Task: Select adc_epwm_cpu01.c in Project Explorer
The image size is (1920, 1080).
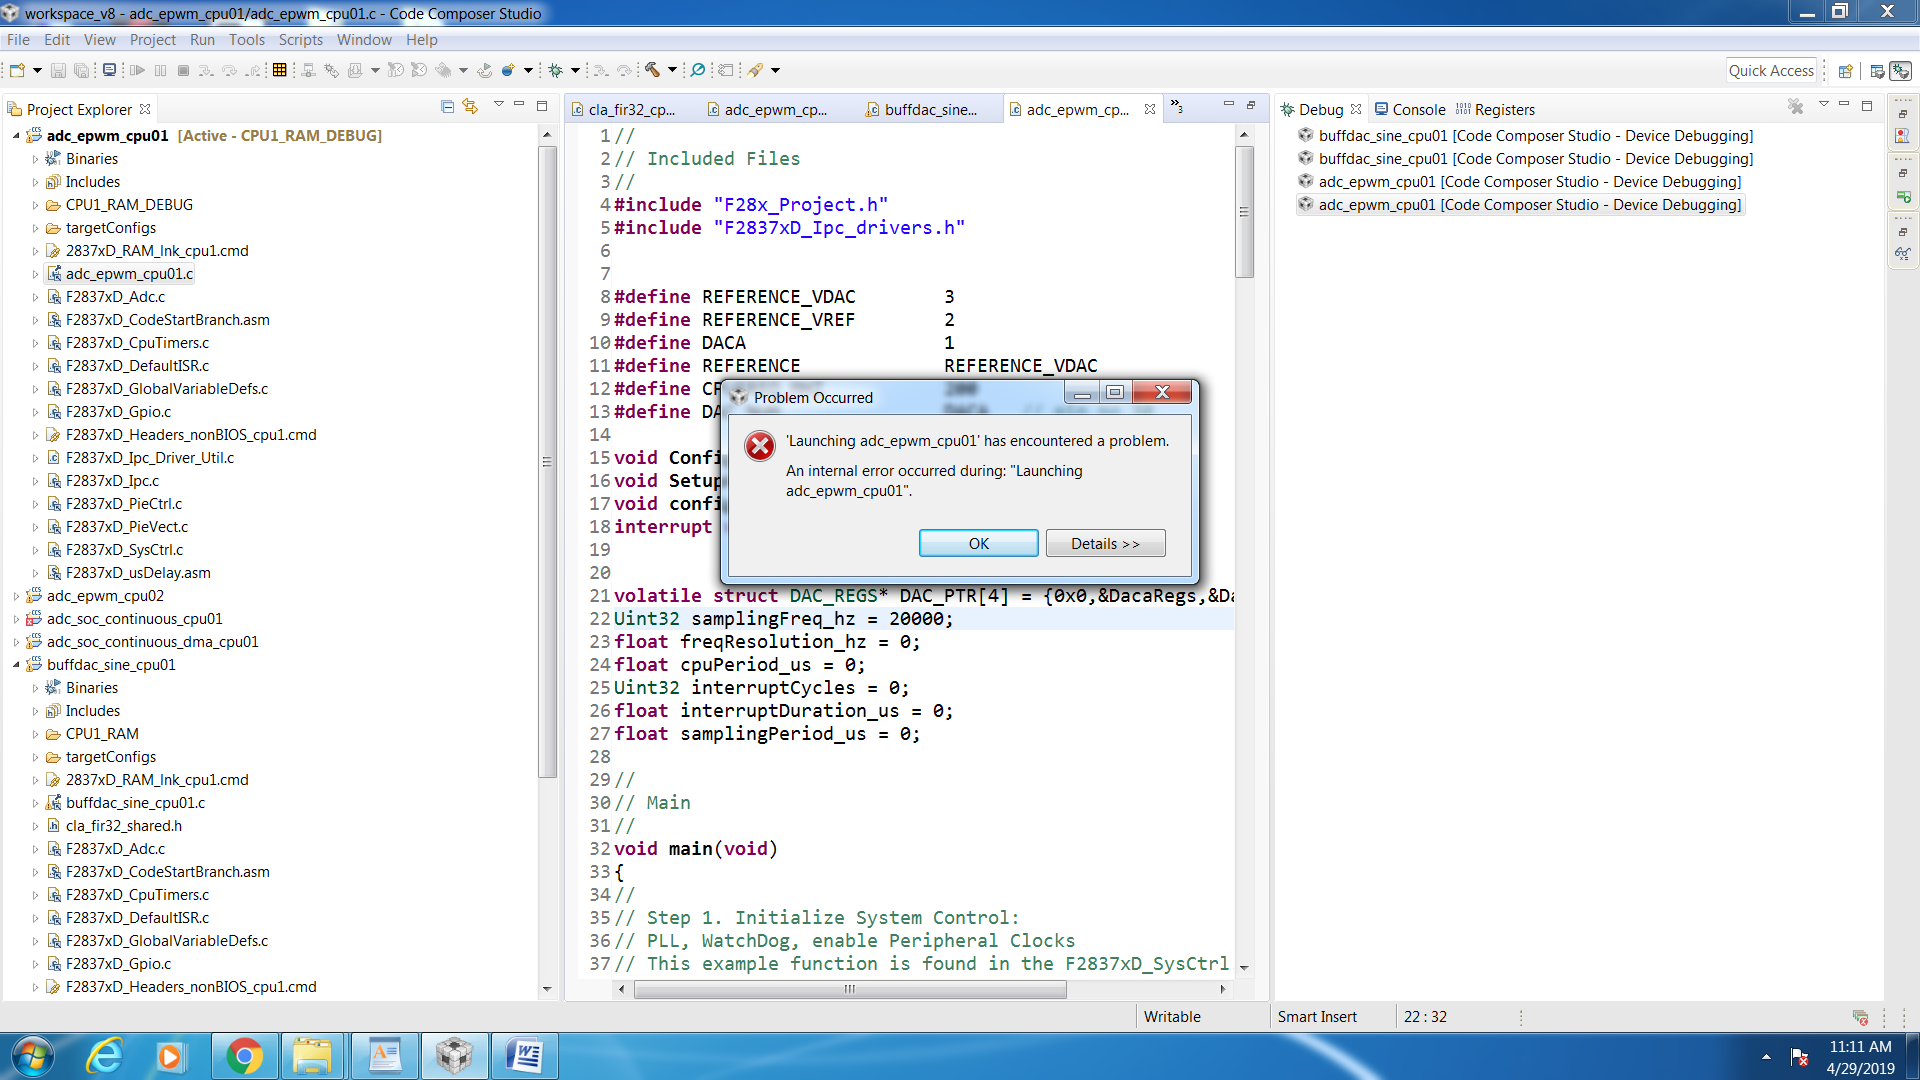Action: pyautogui.click(x=129, y=274)
